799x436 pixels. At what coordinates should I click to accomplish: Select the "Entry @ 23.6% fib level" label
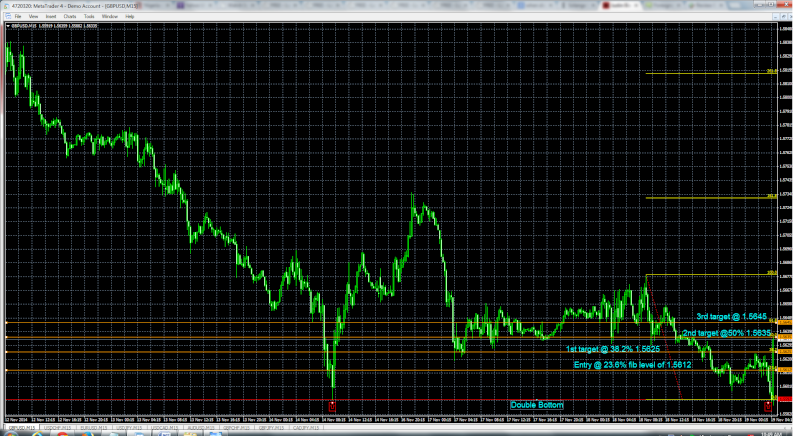[x=632, y=365]
